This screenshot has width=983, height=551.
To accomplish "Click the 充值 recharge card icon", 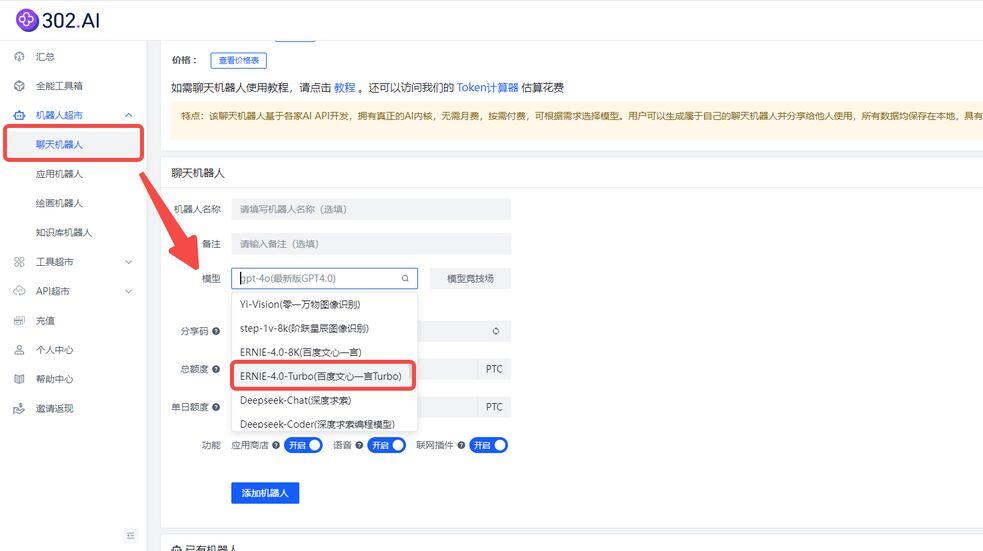I will click(x=19, y=320).
